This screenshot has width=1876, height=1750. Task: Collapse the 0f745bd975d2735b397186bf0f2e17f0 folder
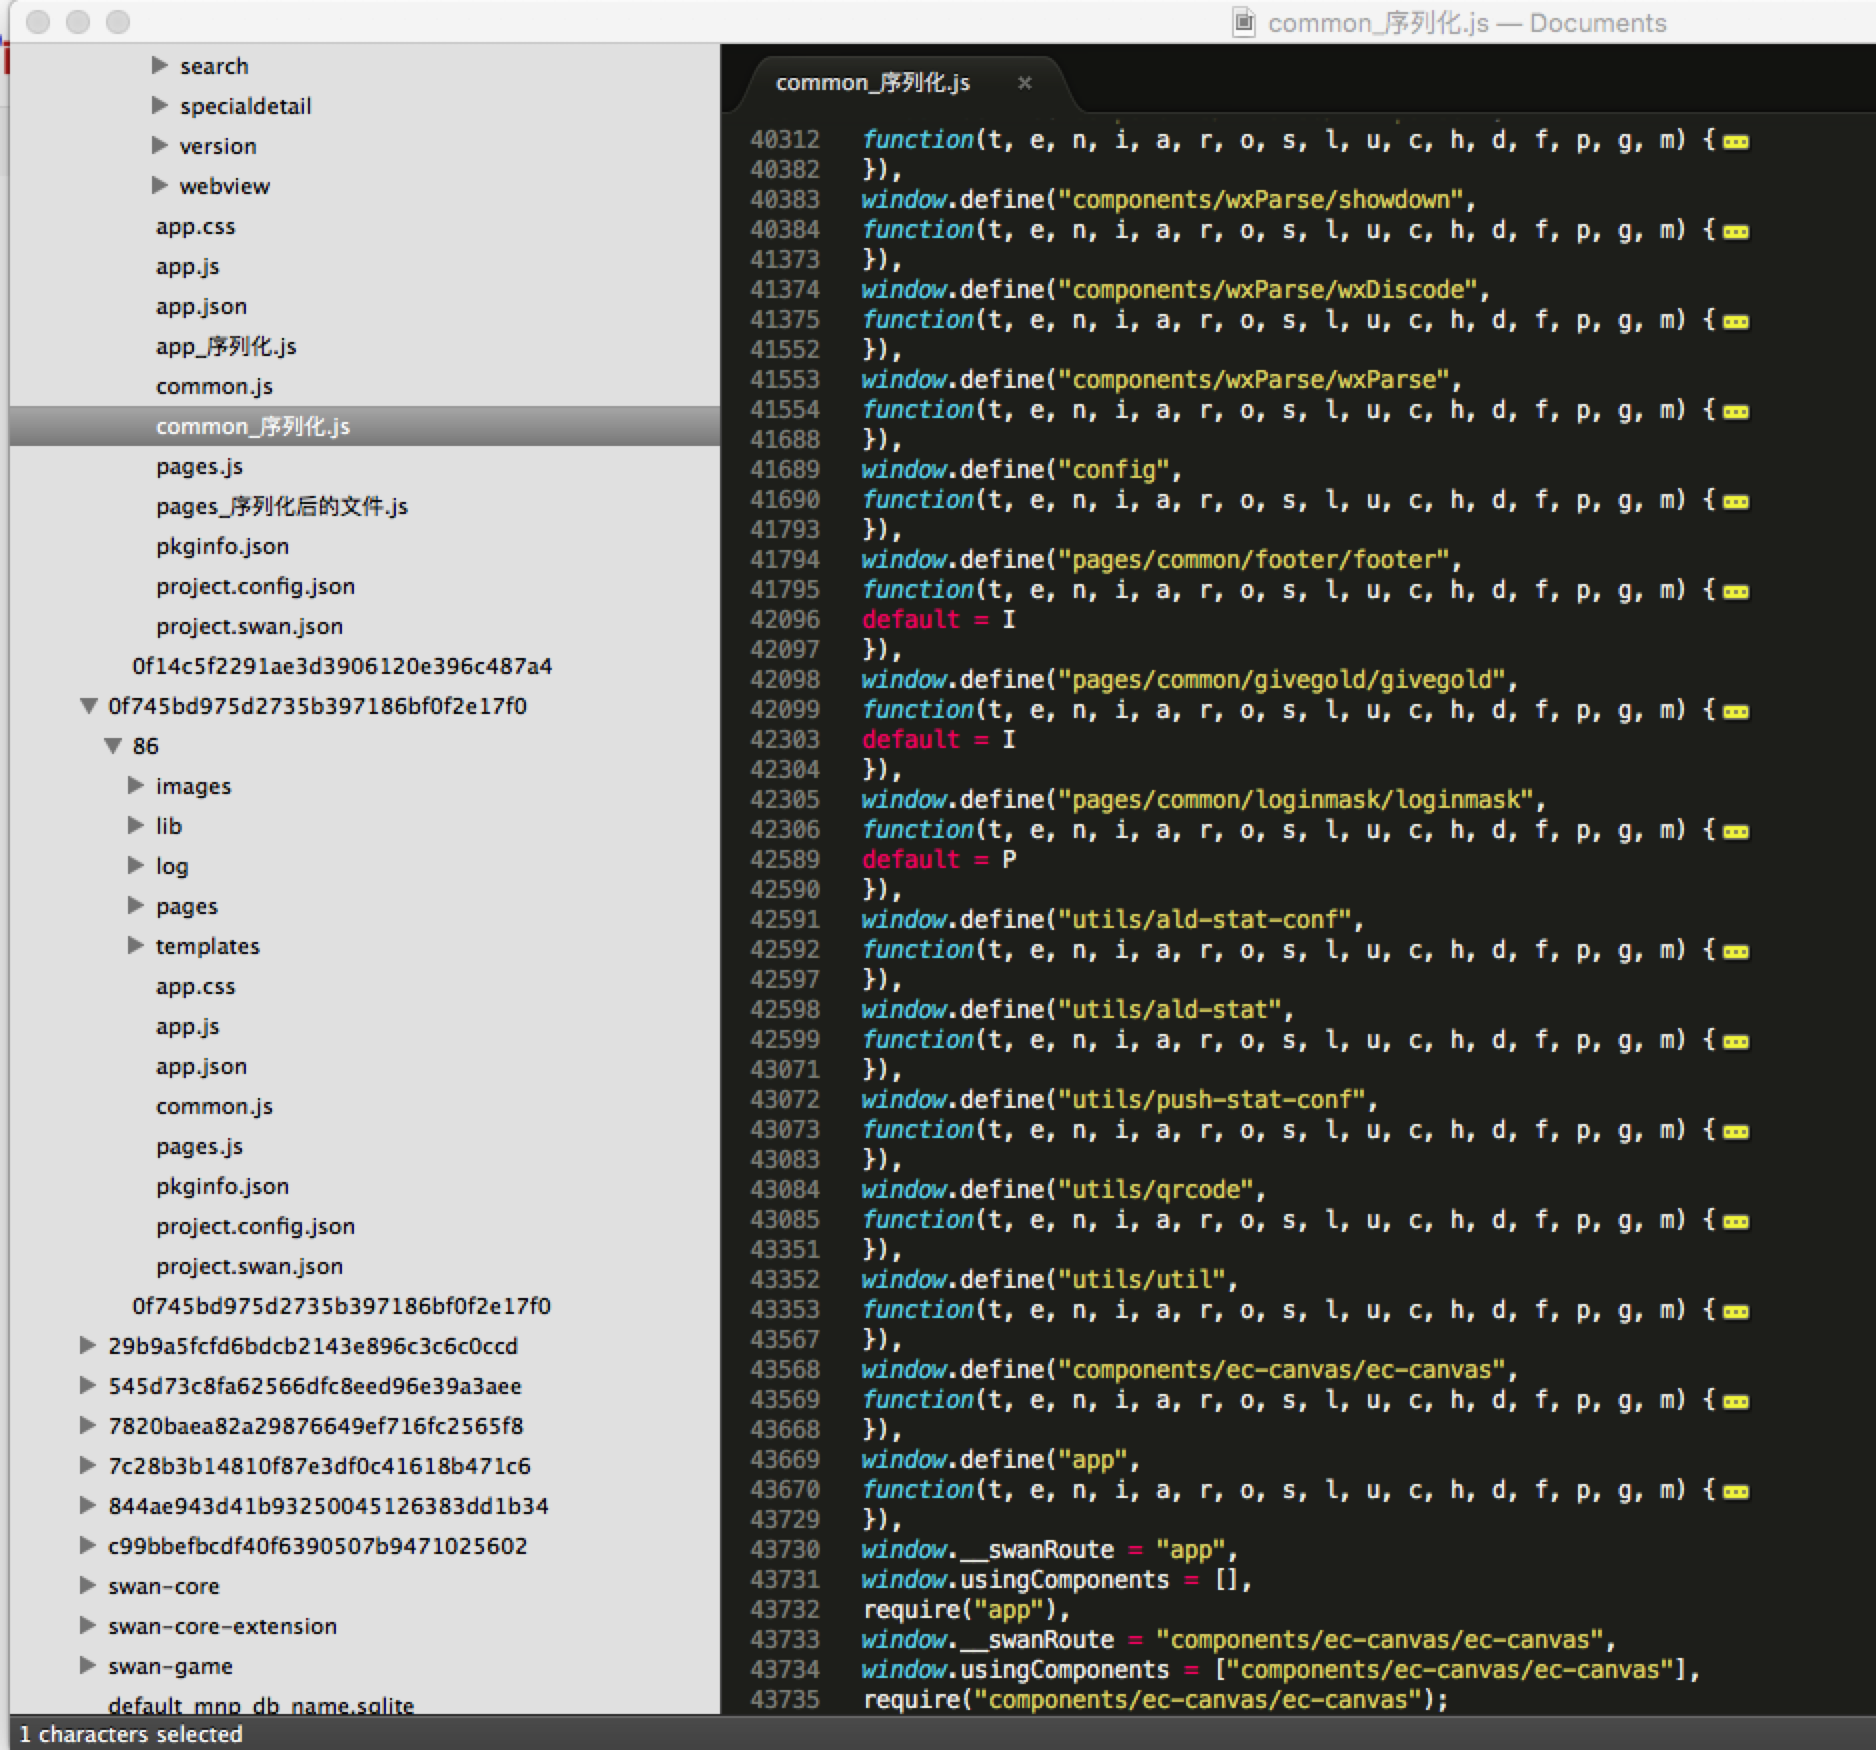pos(88,706)
